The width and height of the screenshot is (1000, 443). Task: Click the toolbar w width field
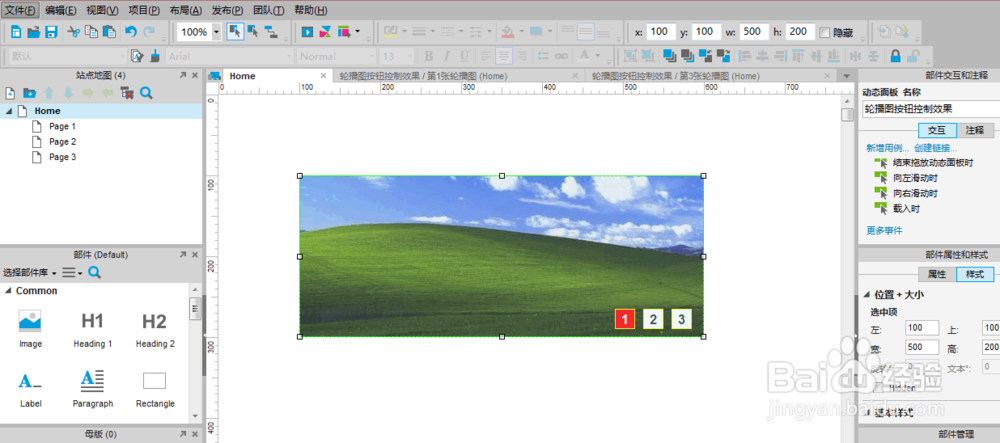pyautogui.click(x=754, y=32)
